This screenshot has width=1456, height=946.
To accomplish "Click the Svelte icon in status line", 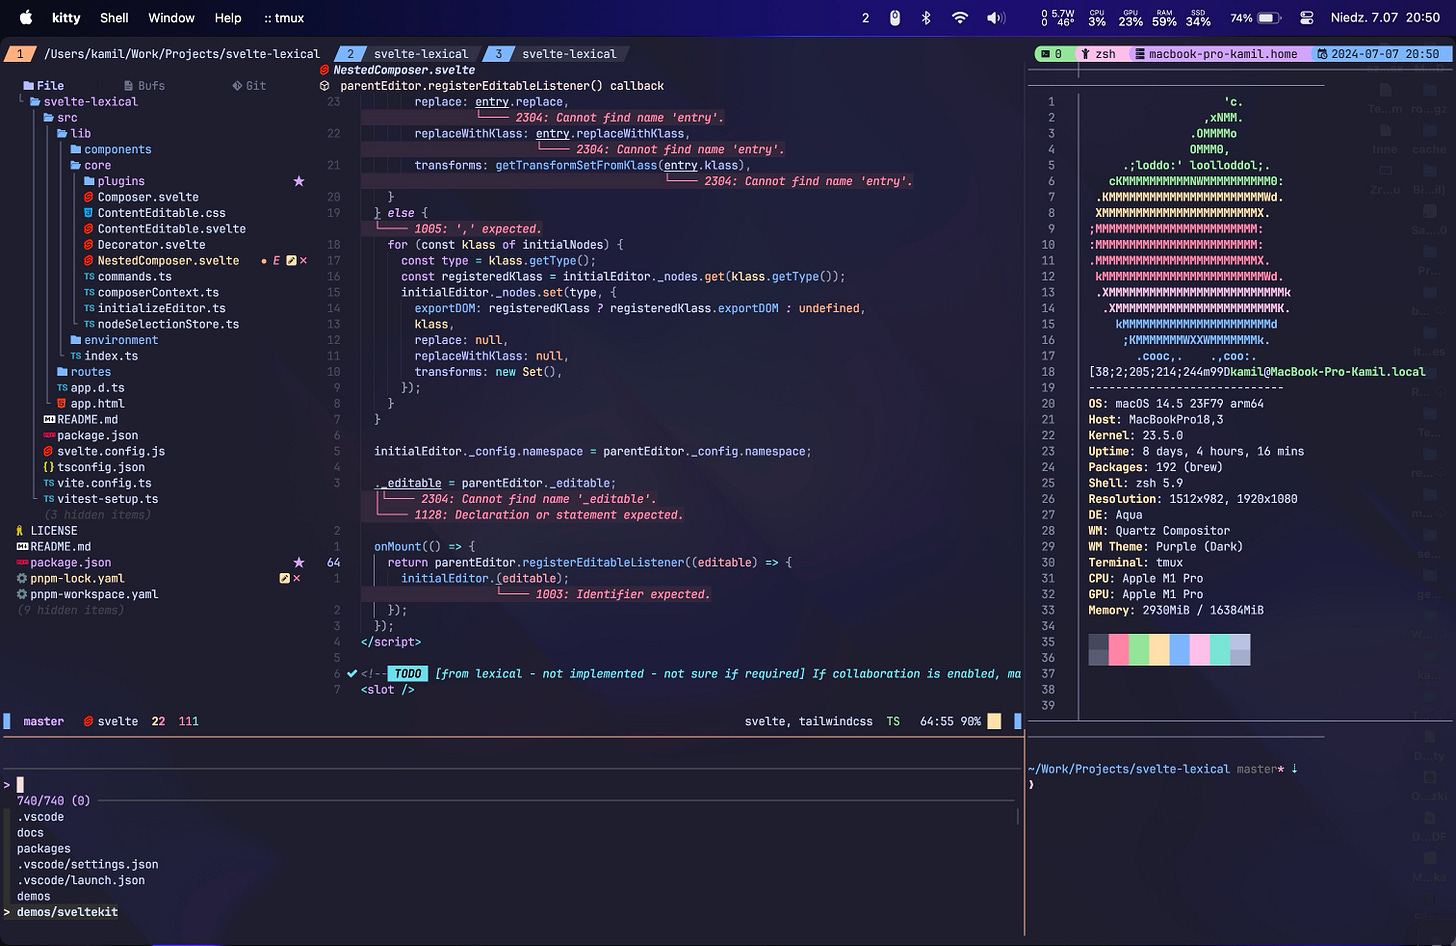I will (x=88, y=721).
